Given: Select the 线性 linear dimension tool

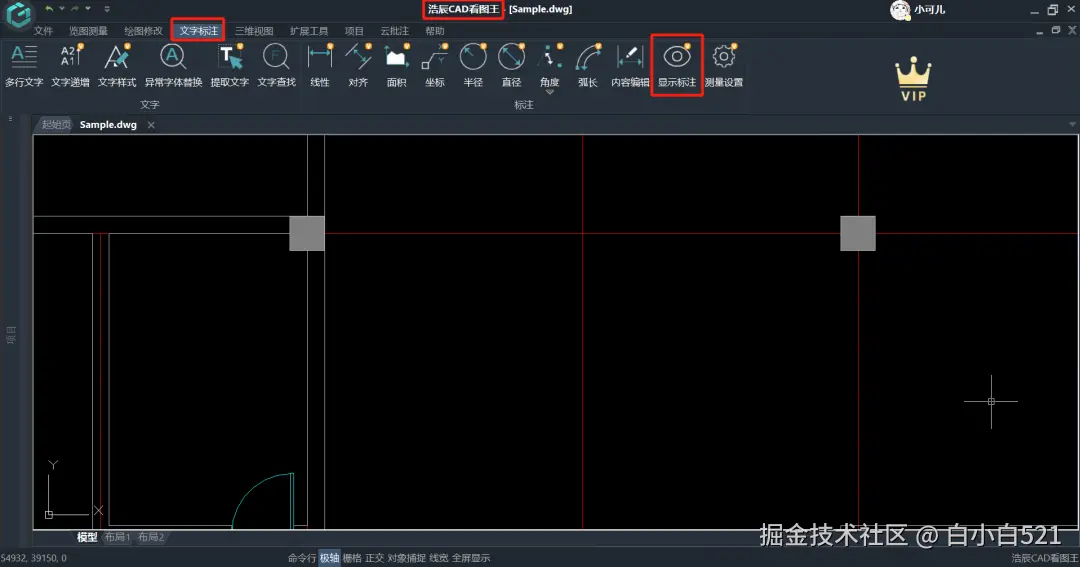Looking at the screenshot, I should pos(320,65).
